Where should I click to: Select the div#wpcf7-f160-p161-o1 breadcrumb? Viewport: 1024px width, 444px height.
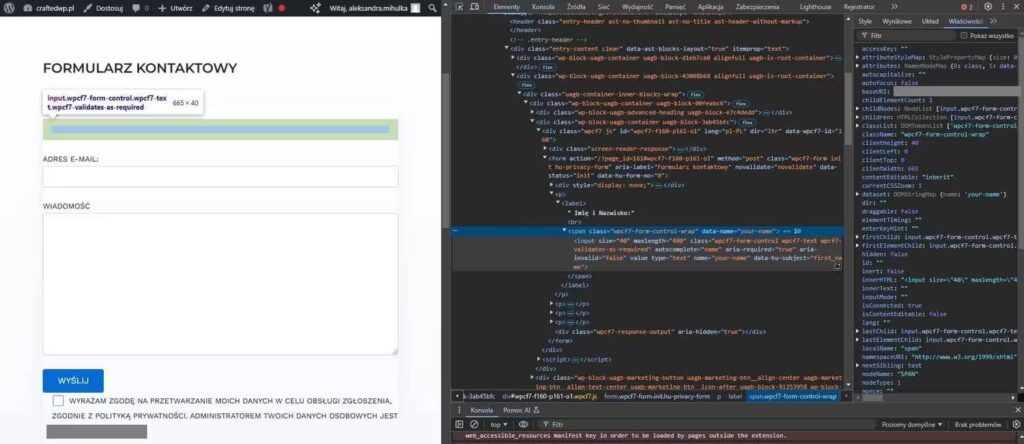[549, 396]
